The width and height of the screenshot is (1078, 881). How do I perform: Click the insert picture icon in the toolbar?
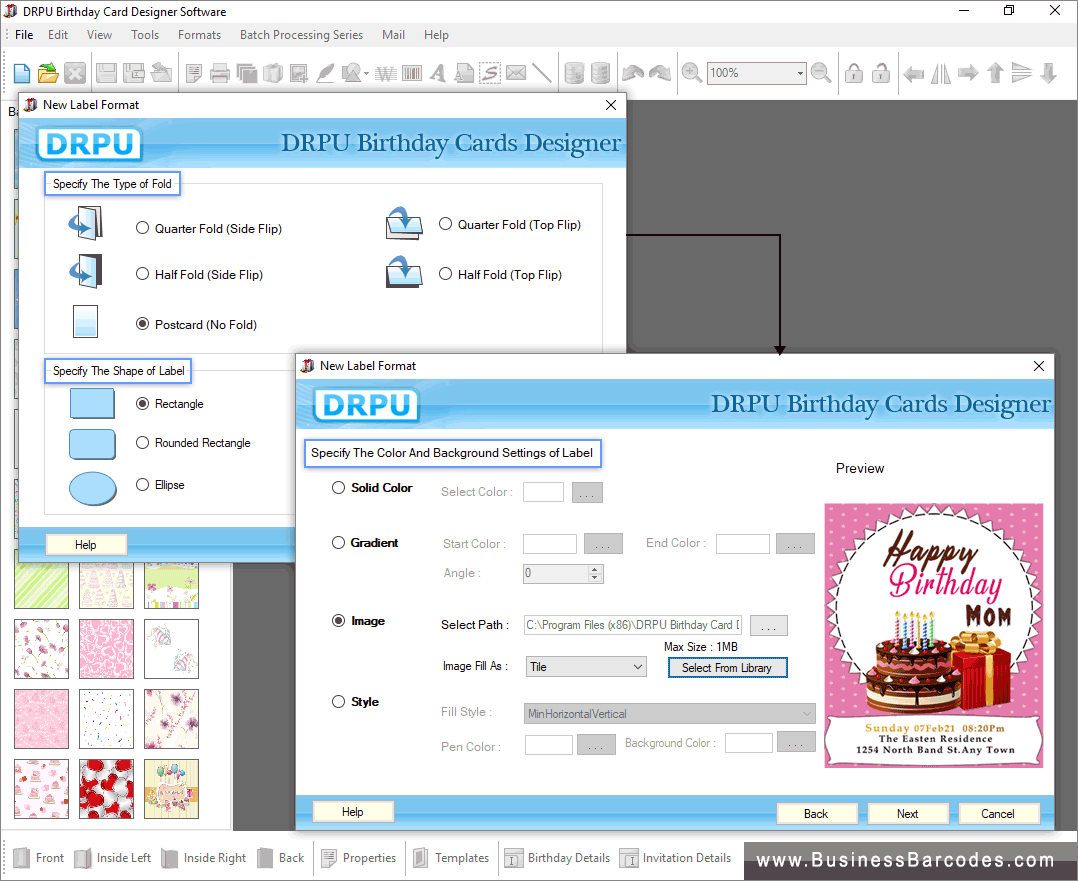tap(298, 73)
